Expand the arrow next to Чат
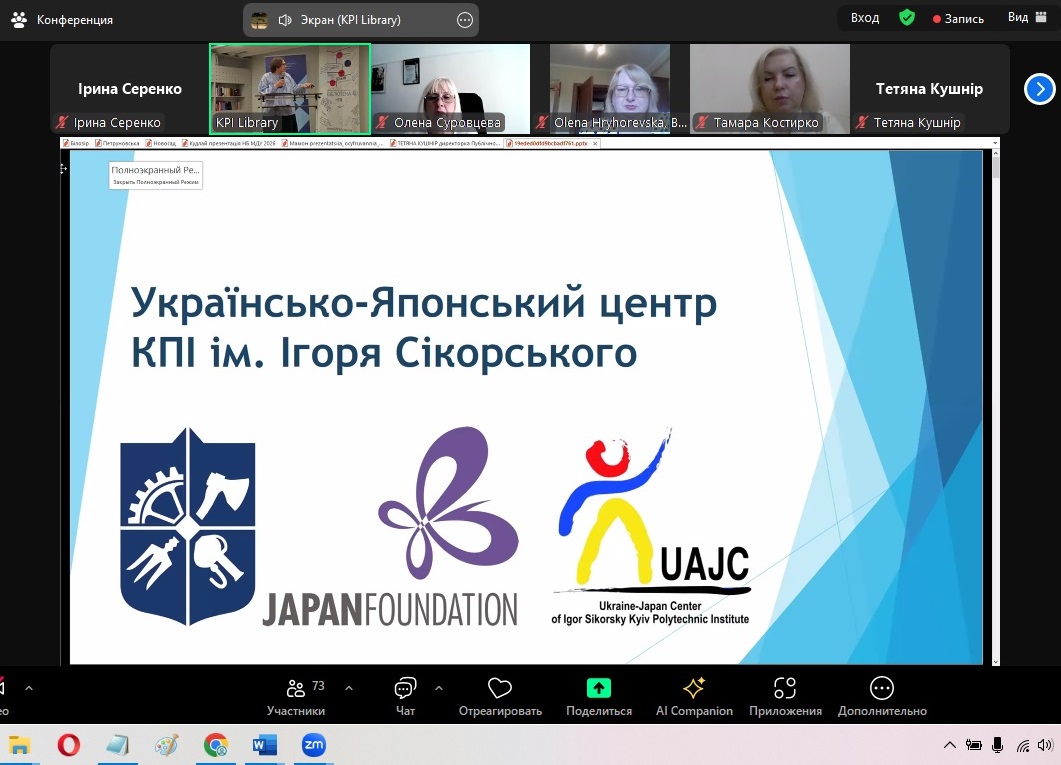The image size is (1061, 765). point(439,688)
